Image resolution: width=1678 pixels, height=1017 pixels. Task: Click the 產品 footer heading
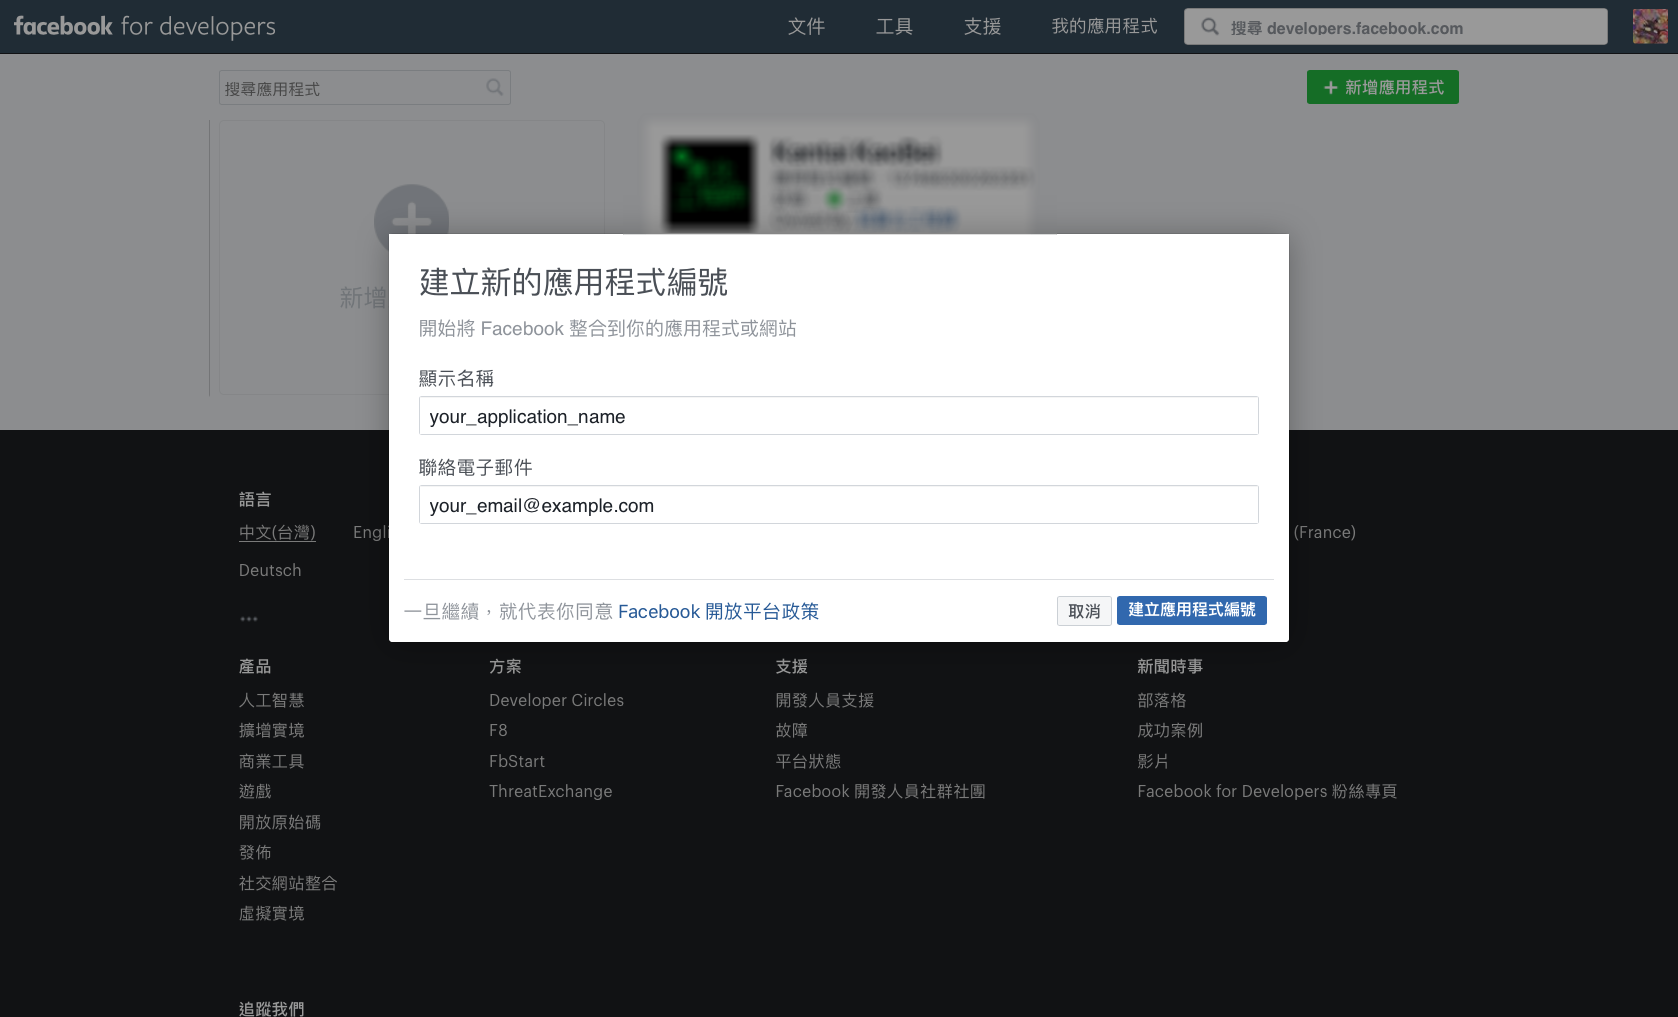[x=255, y=667]
